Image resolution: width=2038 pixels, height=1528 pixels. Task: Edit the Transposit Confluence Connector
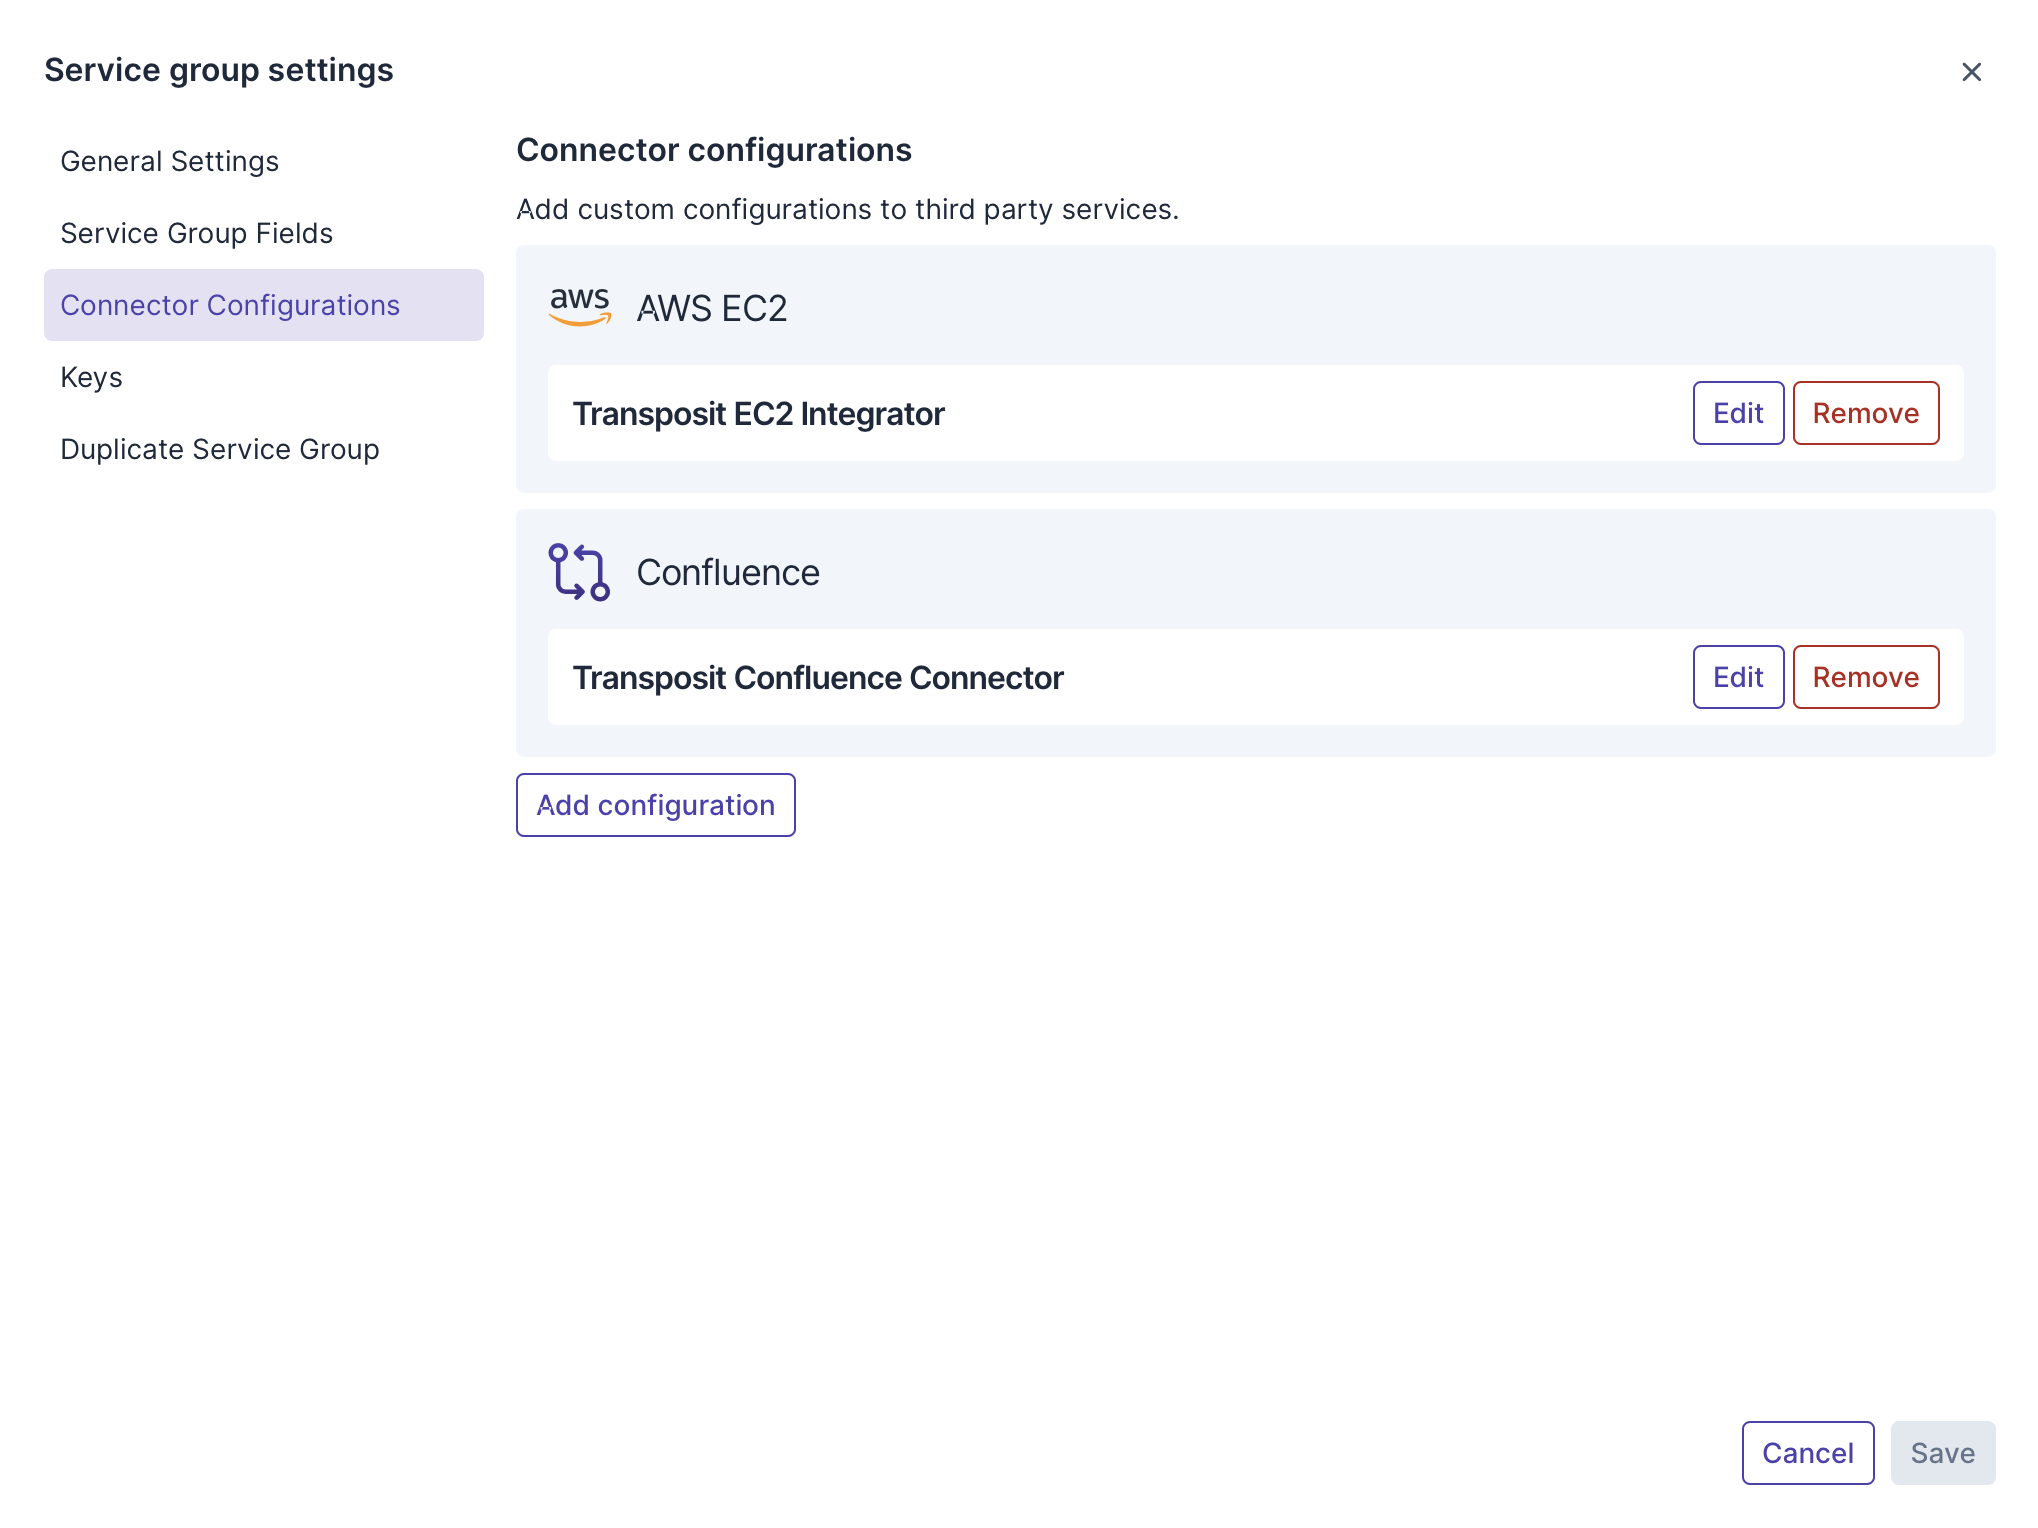tap(1737, 677)
